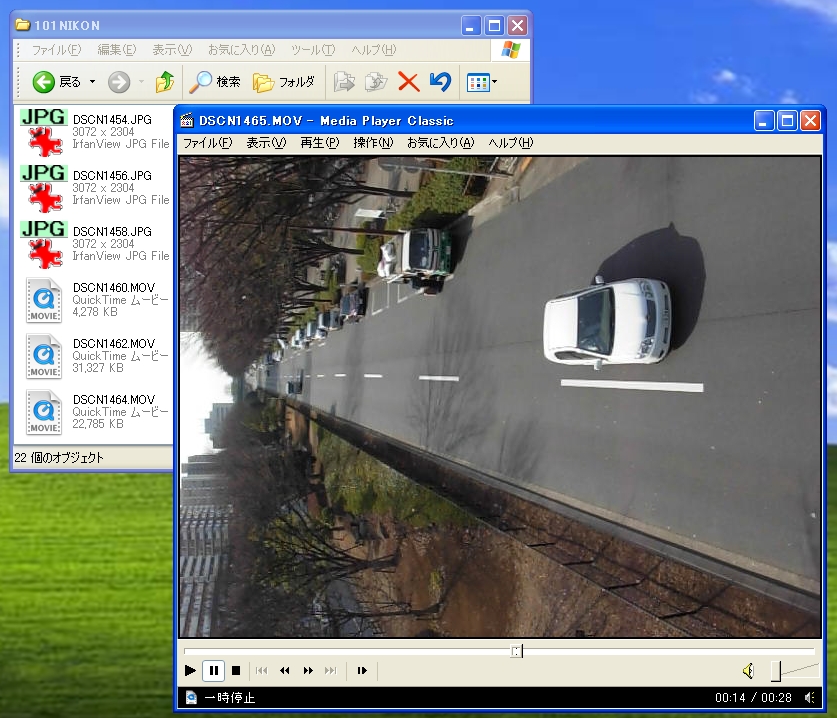Click the red Delete X icon
This screenshot has height=718, width=837.
tap(408, 82)
